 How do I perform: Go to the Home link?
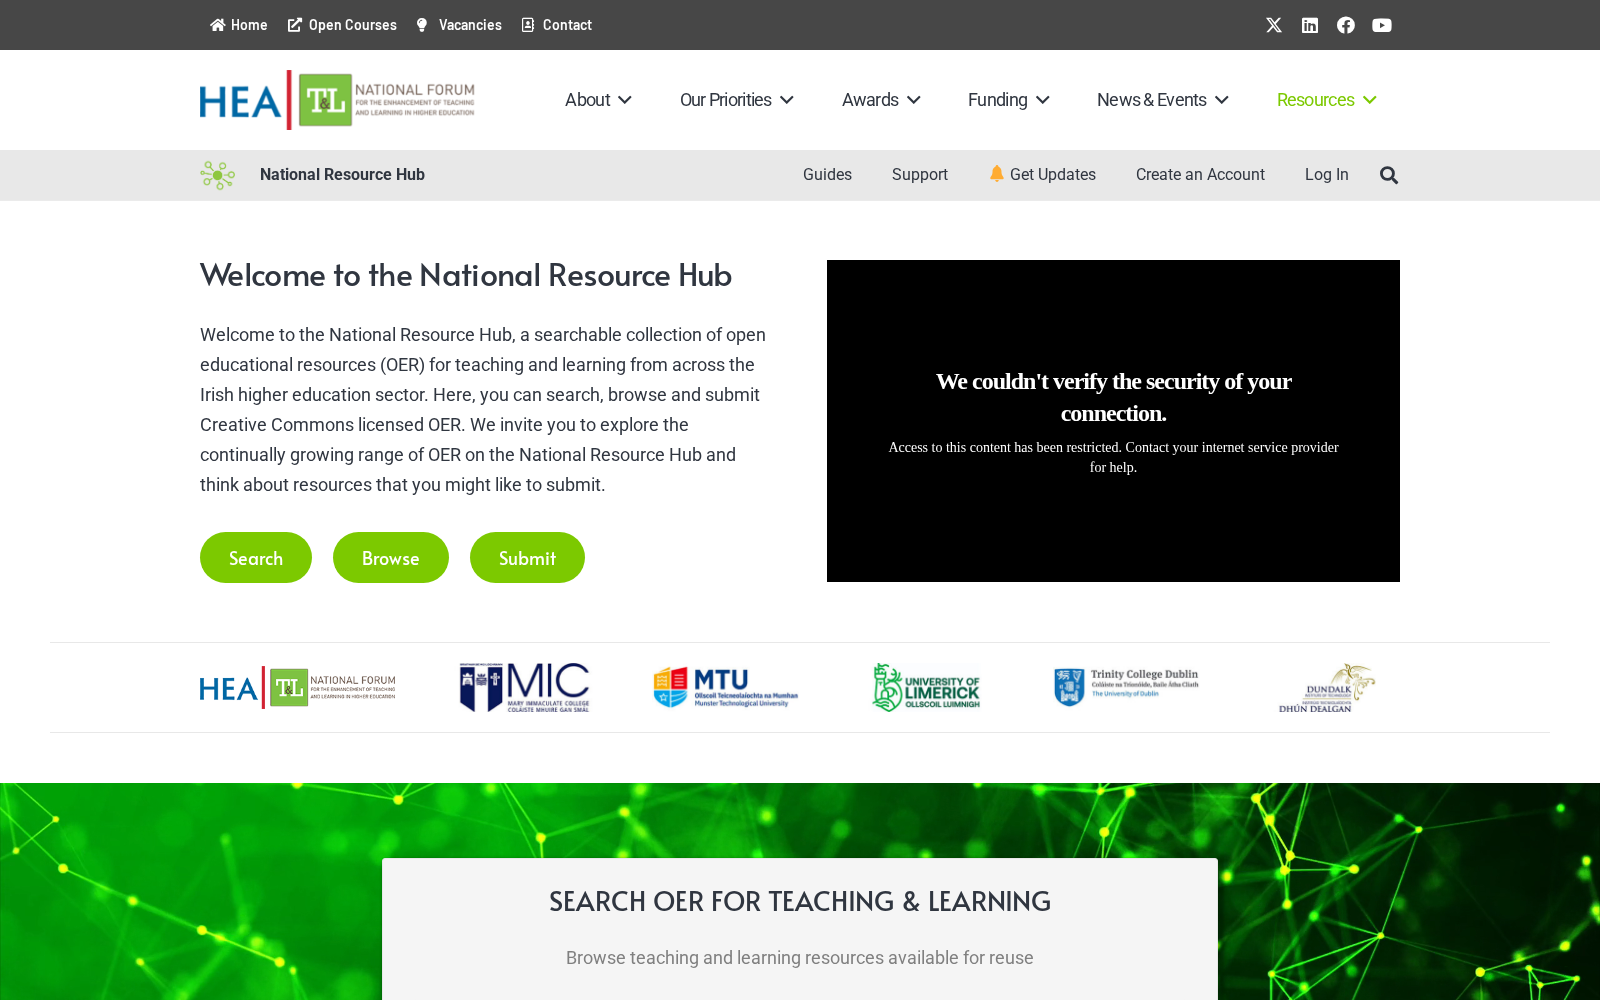(x=249, y=25)
